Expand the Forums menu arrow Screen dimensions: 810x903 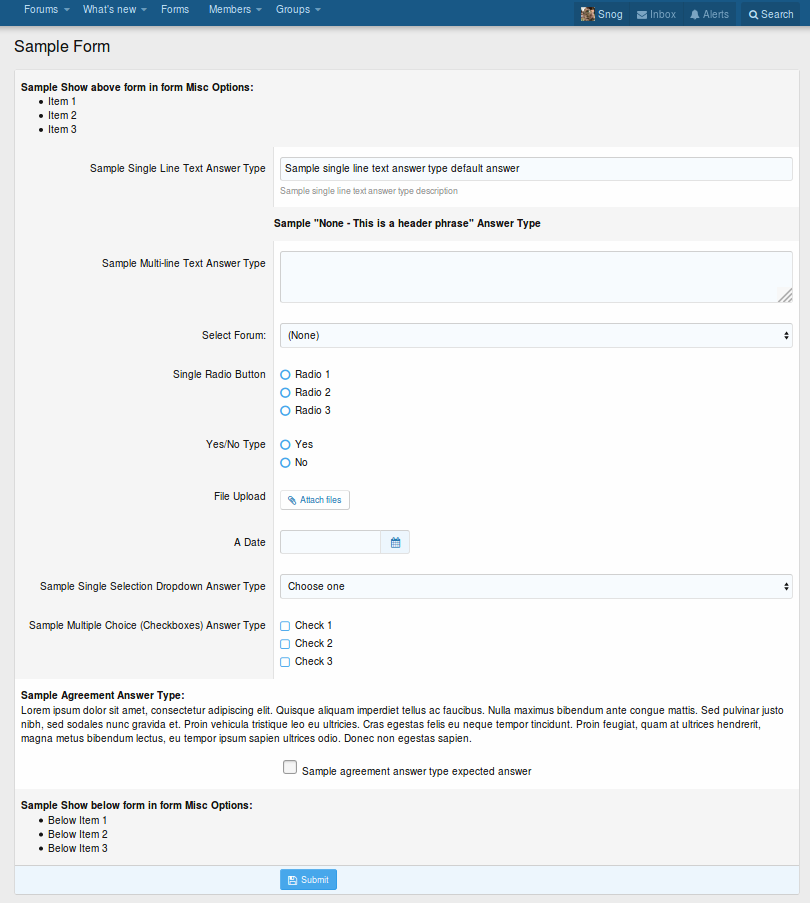tap(66, 10)
